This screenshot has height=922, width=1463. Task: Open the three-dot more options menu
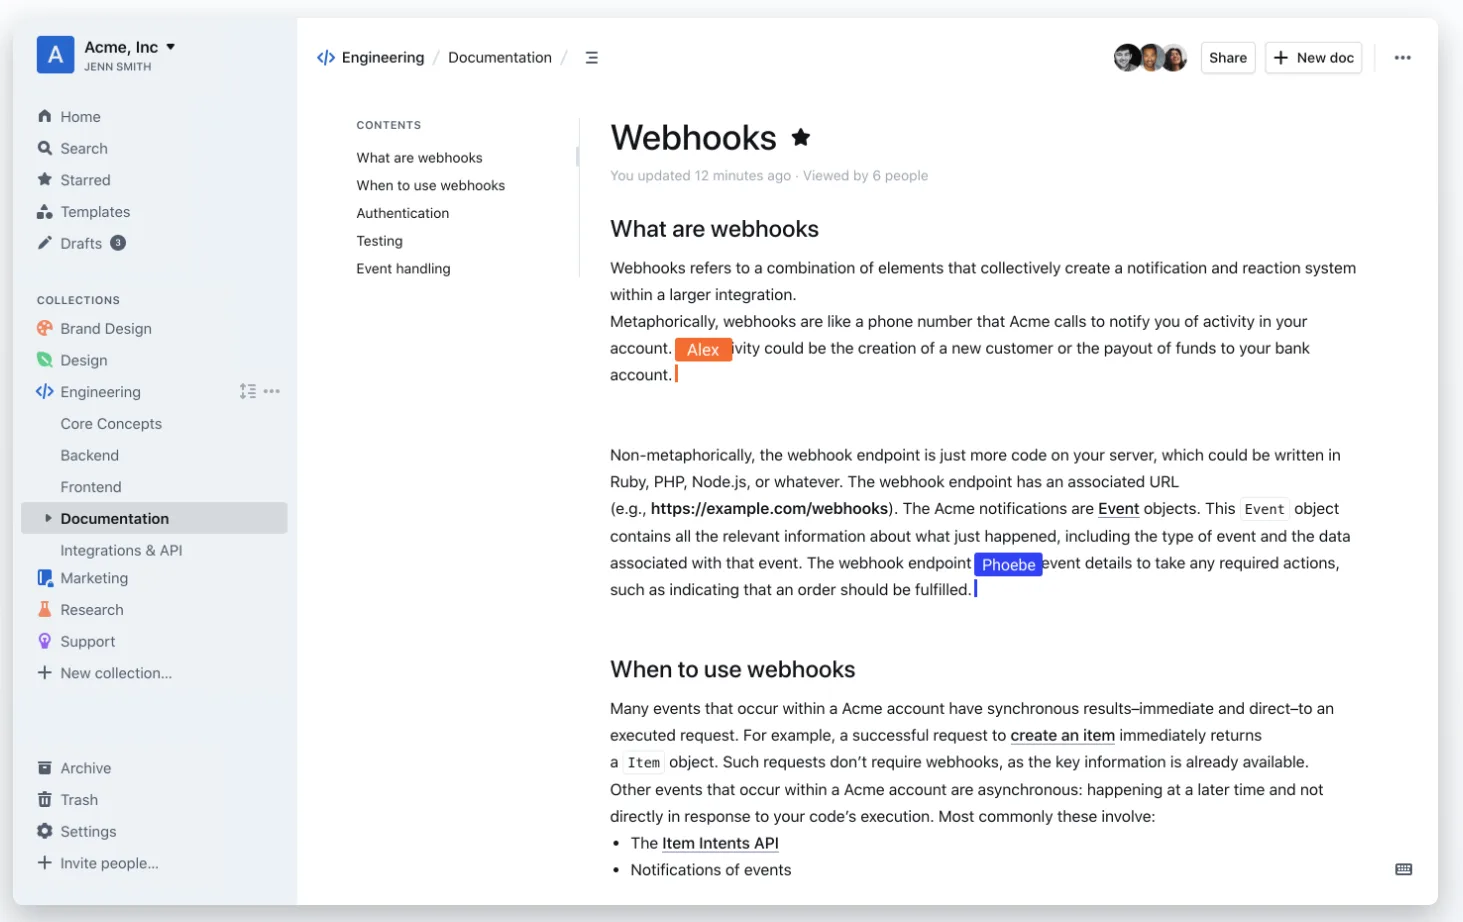point(1402,58)
